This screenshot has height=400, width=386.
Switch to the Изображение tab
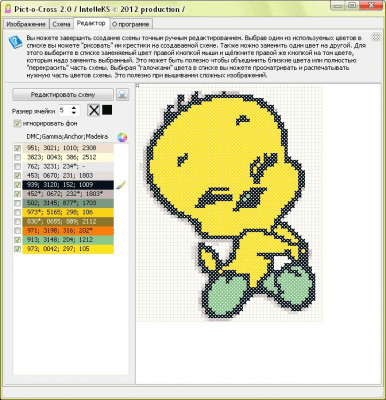[x=26, y=24]
